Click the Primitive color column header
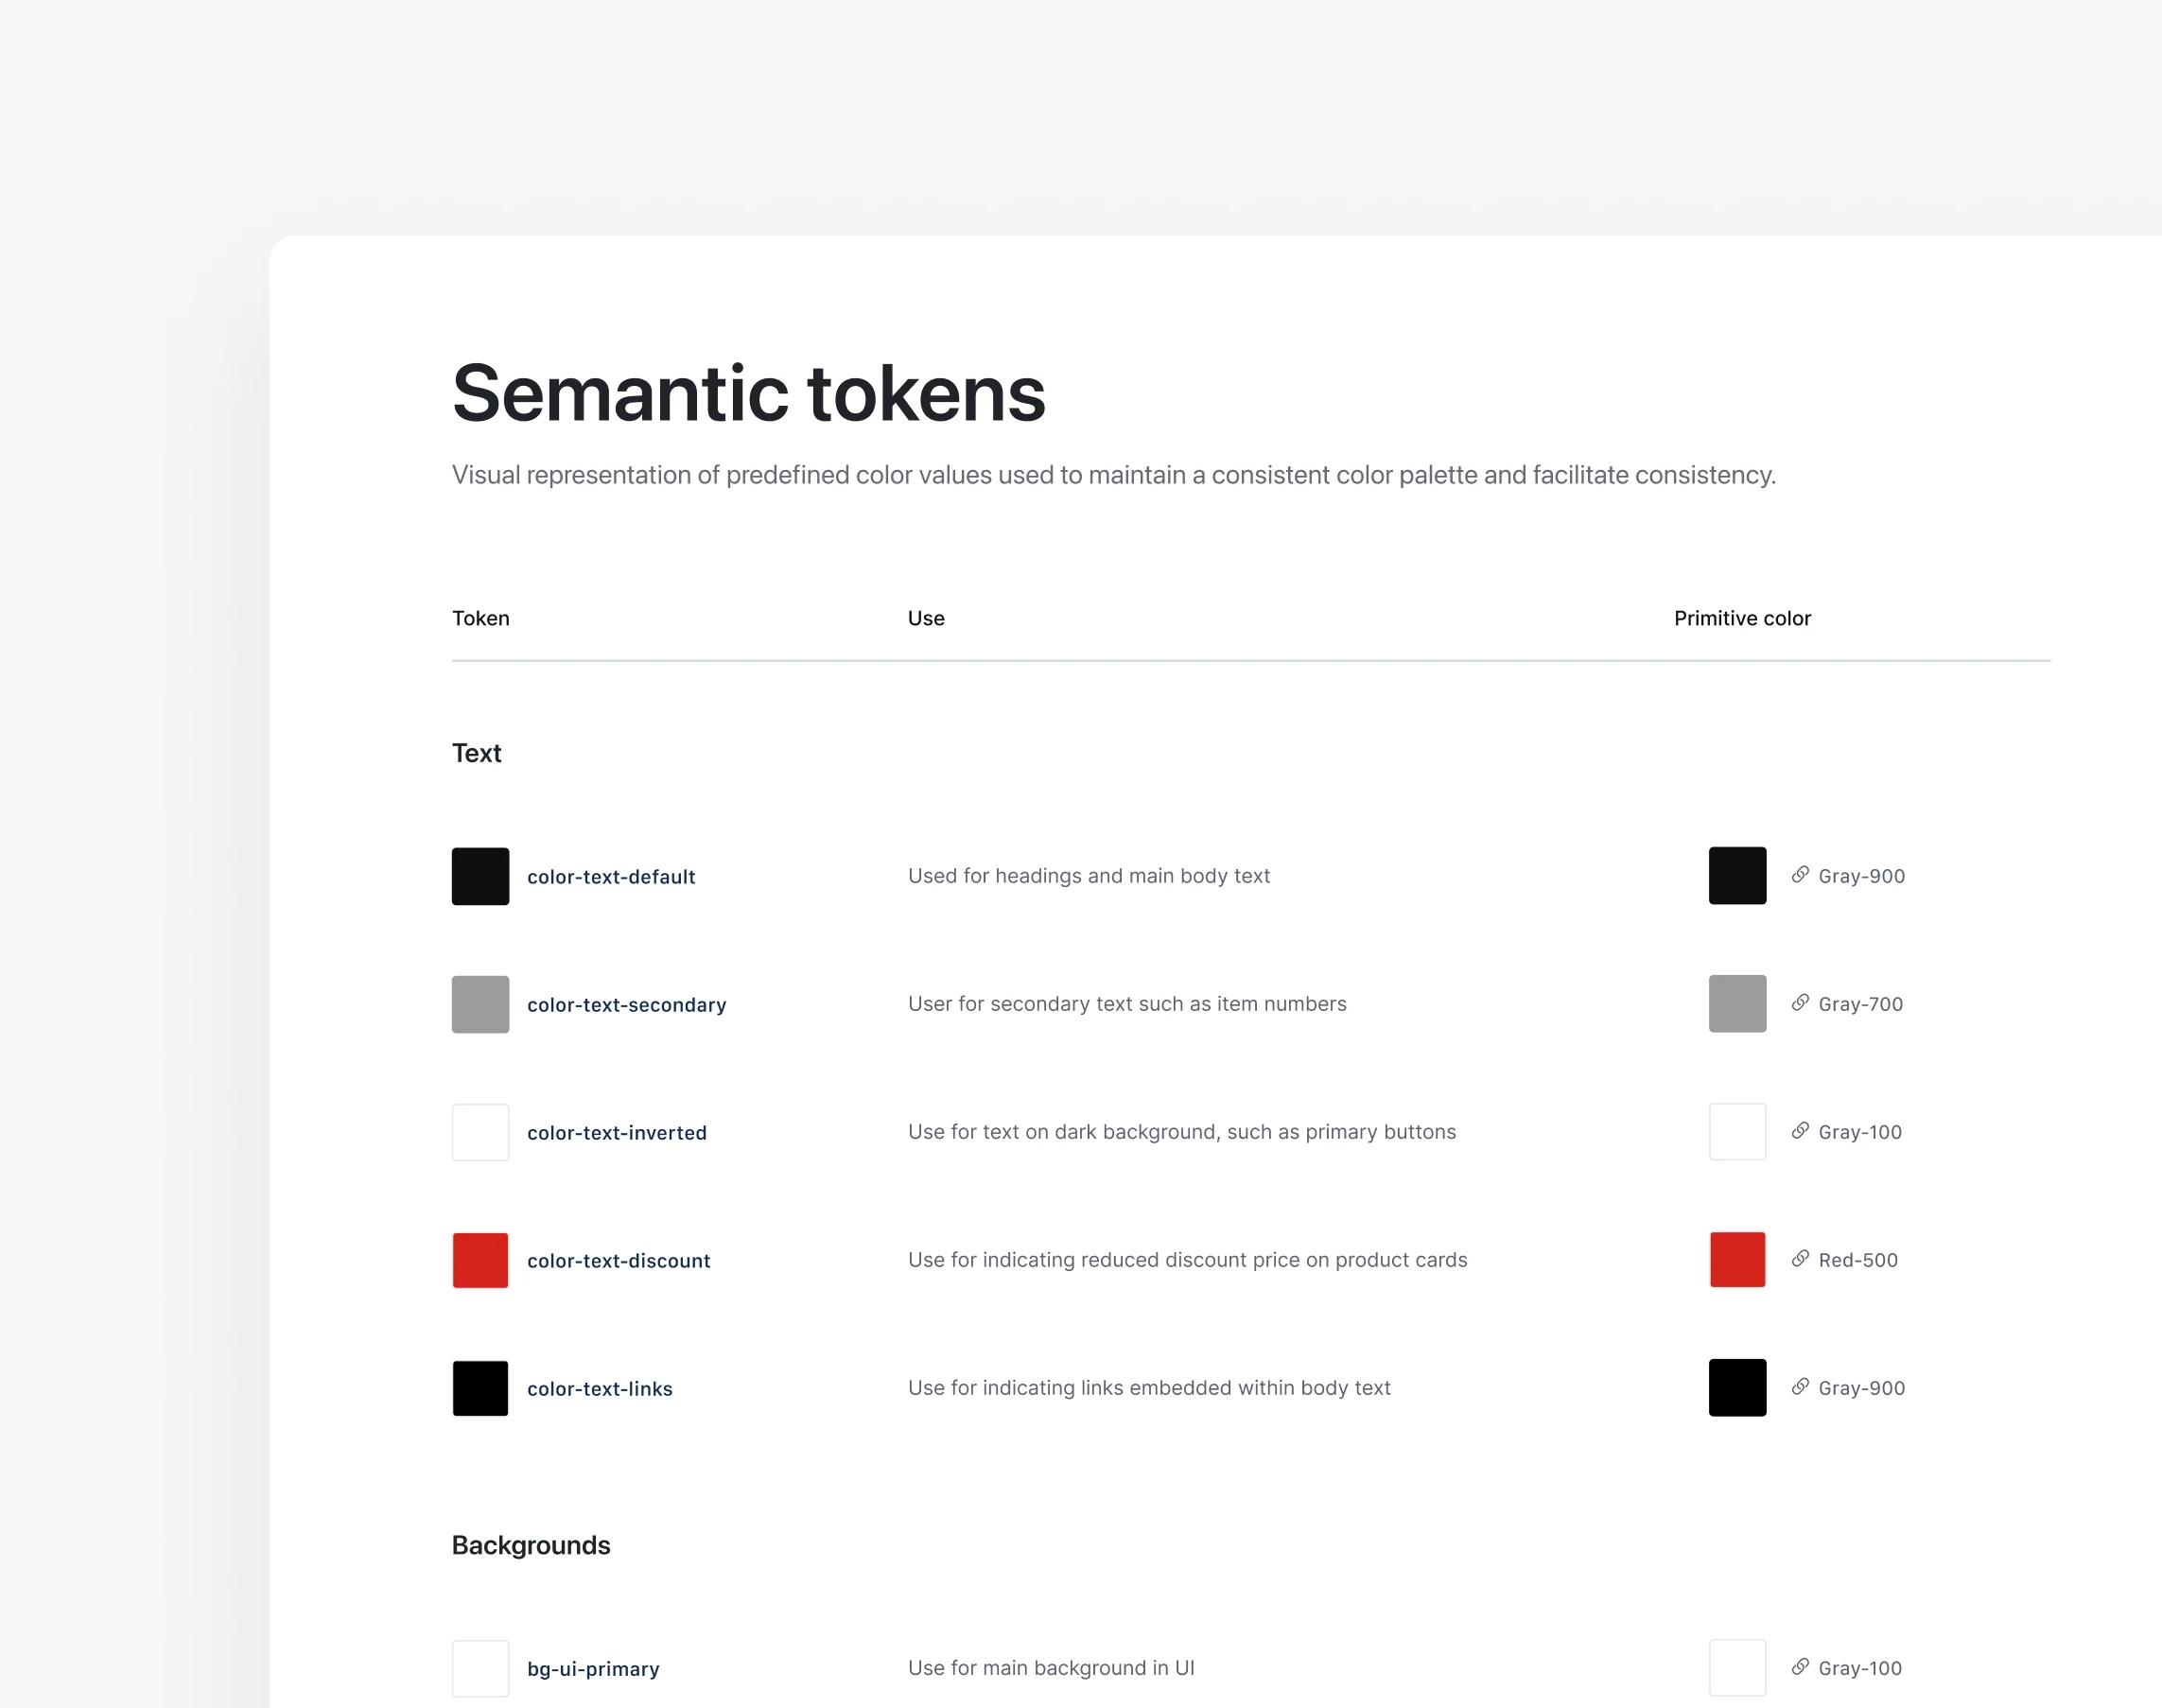The width and height of the screenshot is (2162, 1708). coord(1742,618)
